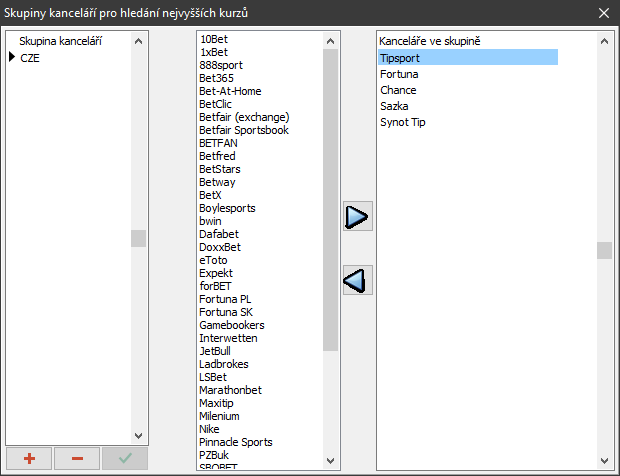Select Synot Tip in the group list
Image resolution: width=620 pixels, height=476 pixels.
[403, 122]
